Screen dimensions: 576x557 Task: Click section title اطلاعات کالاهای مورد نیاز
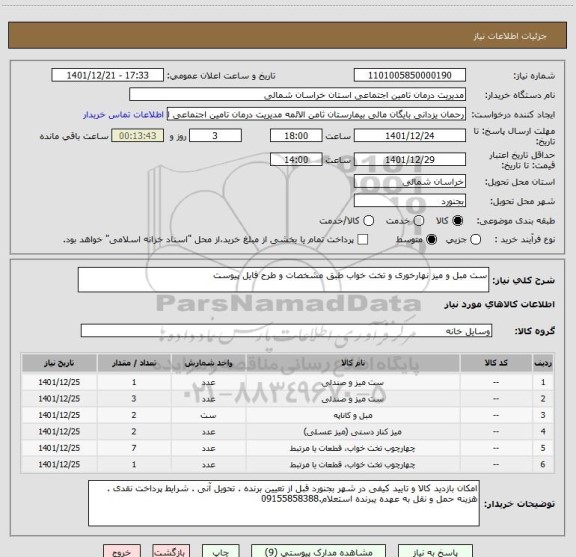click(500, 305)
